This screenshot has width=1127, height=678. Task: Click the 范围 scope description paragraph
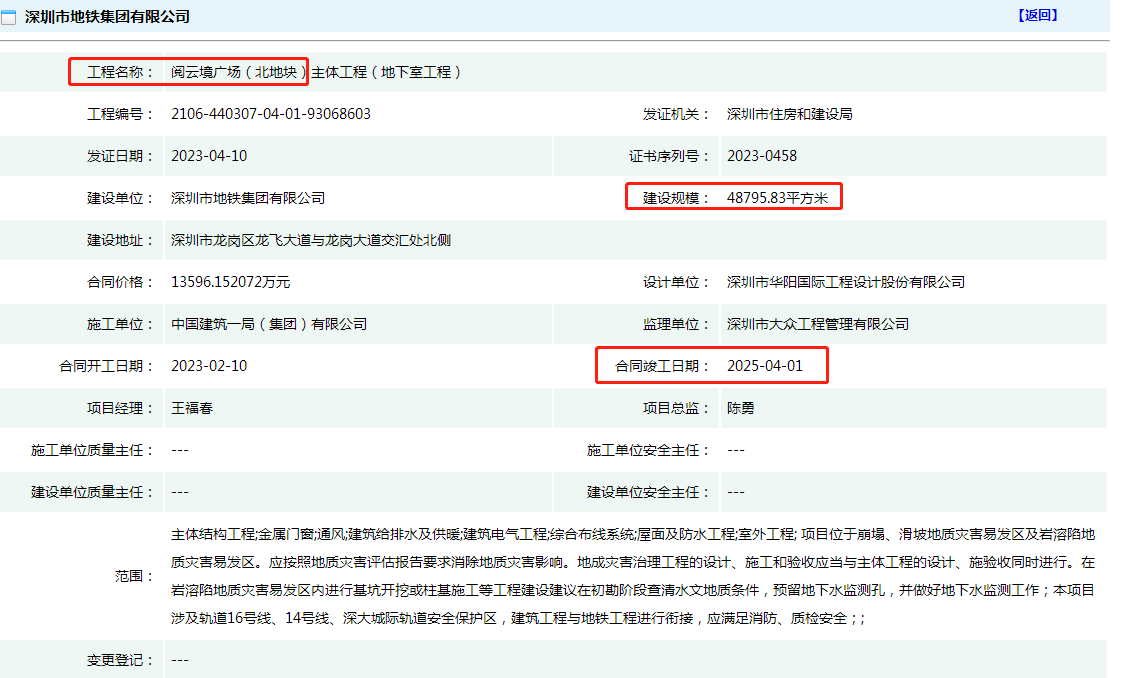tap(633, 576)
